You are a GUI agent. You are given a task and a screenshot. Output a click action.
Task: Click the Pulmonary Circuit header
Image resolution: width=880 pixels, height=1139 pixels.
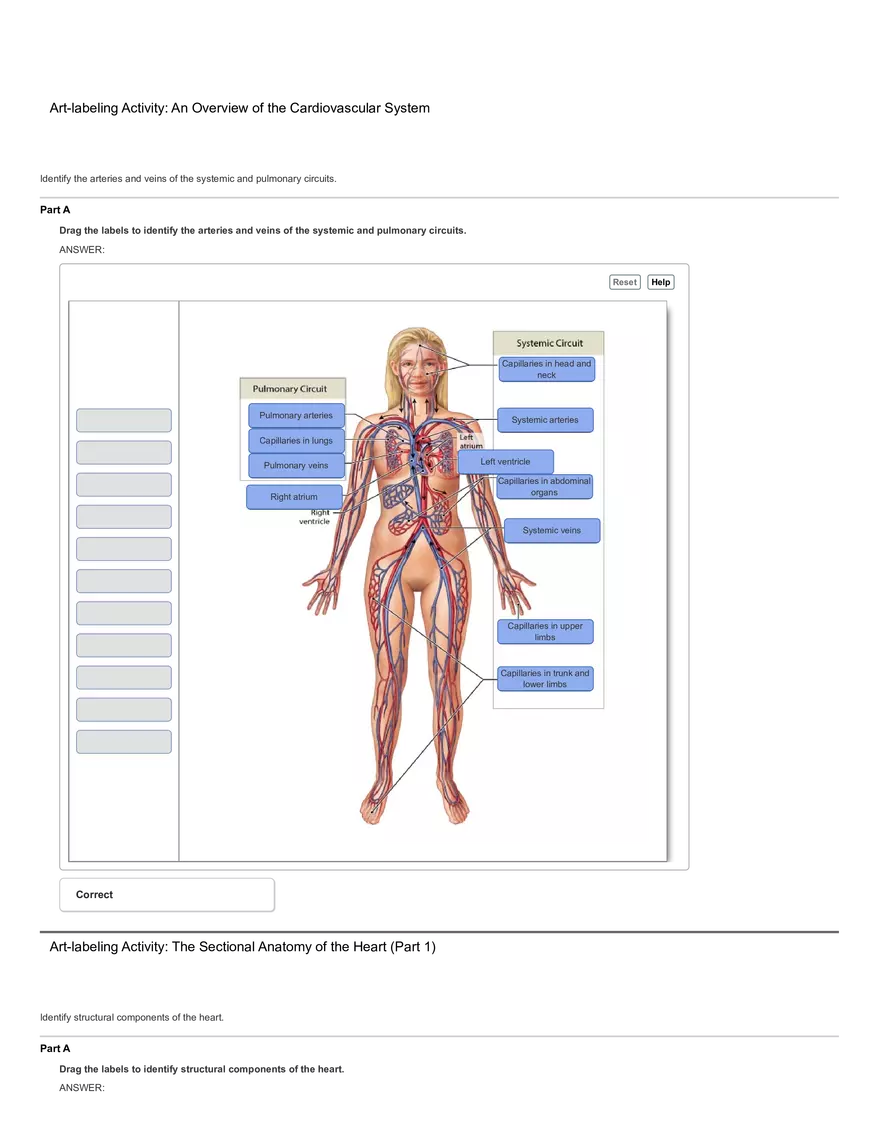[289, 389]
